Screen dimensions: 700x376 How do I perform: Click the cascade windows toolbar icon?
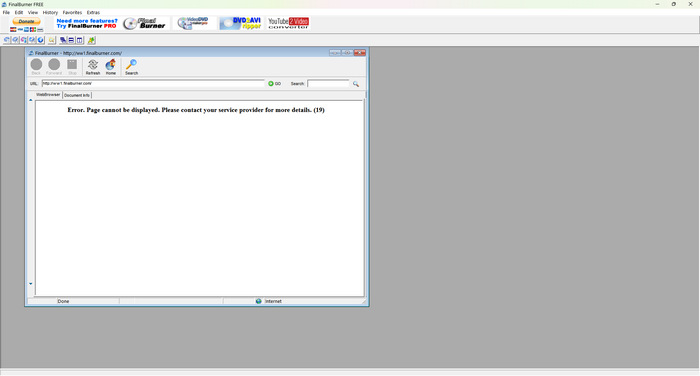click(63, 40)
